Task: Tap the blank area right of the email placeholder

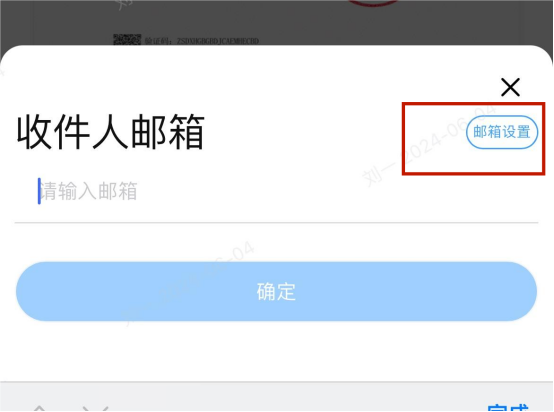Action: (336, 191)
